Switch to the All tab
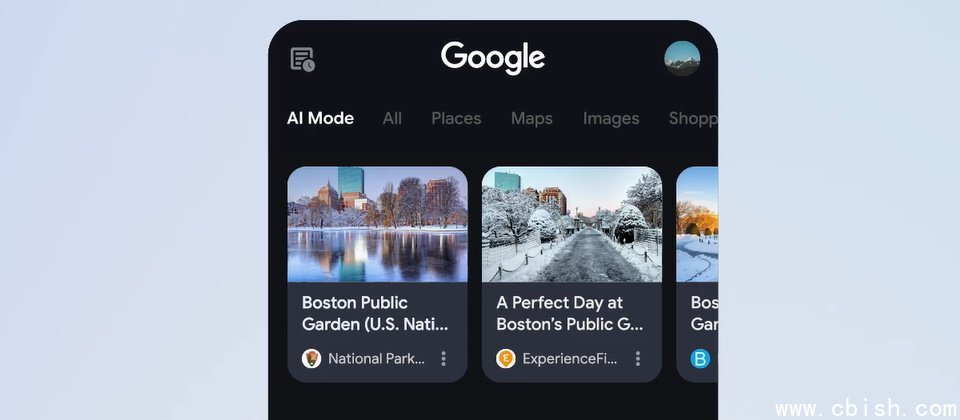The image size is (960, 420). coord(392,118)
